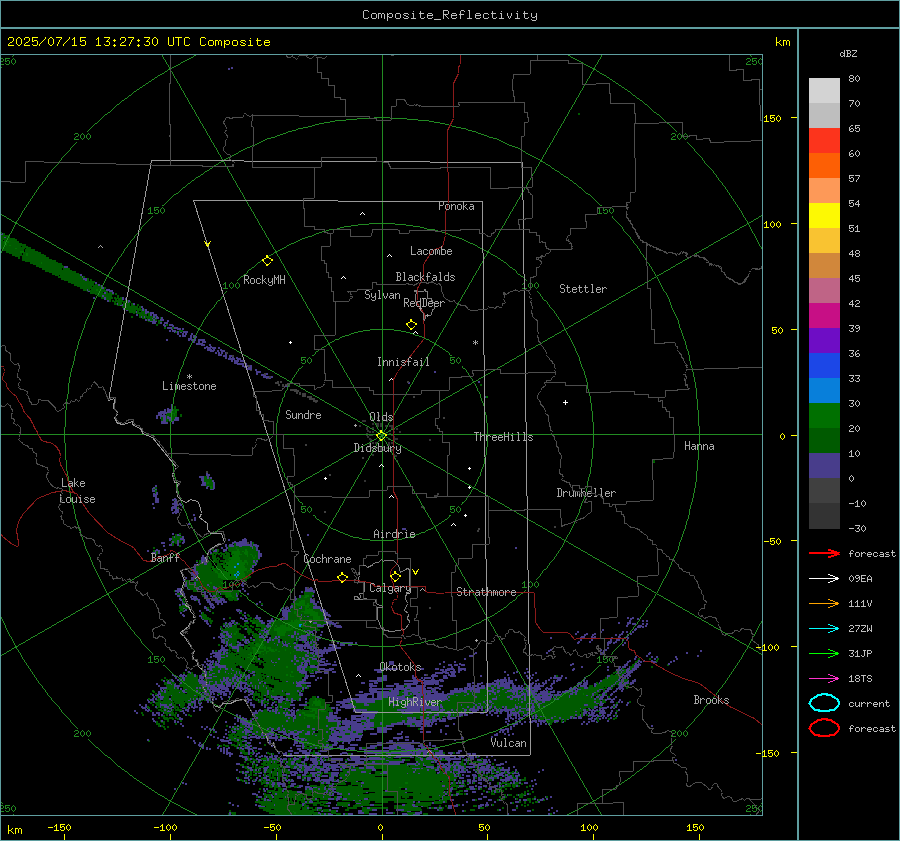Click the orange 111V arrow icon

point(824,603)
